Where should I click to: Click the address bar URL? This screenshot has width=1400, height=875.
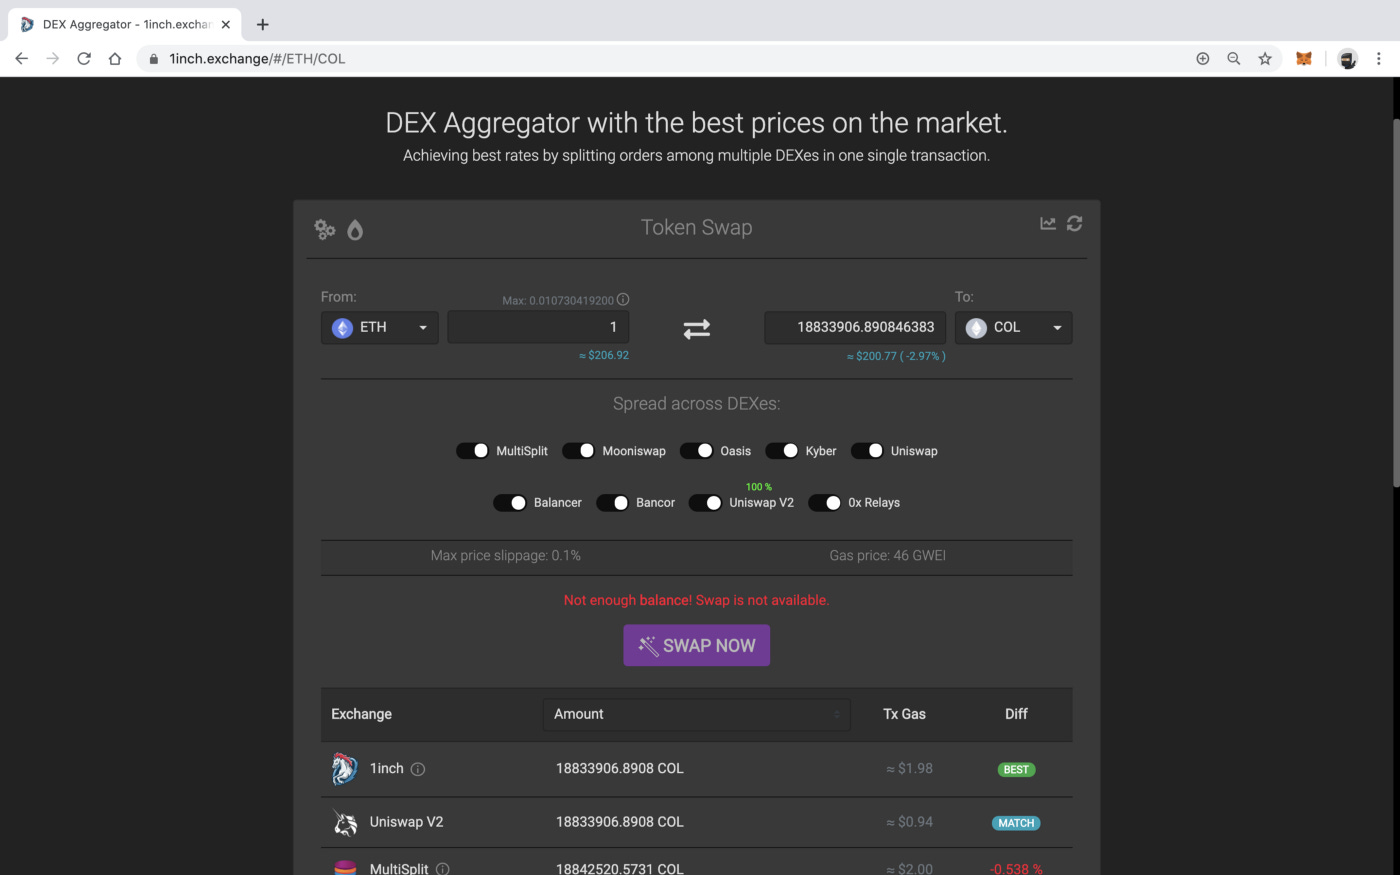coord(258,59)
